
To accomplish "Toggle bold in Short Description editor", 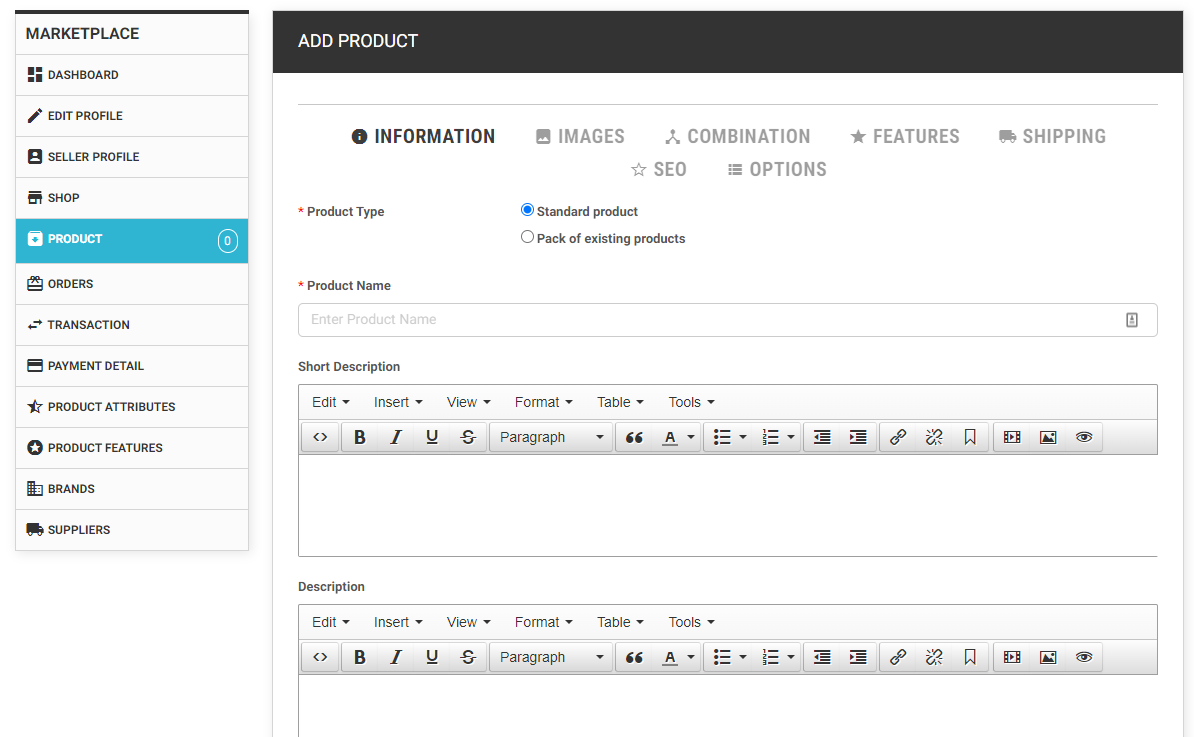I will (359, 437).
